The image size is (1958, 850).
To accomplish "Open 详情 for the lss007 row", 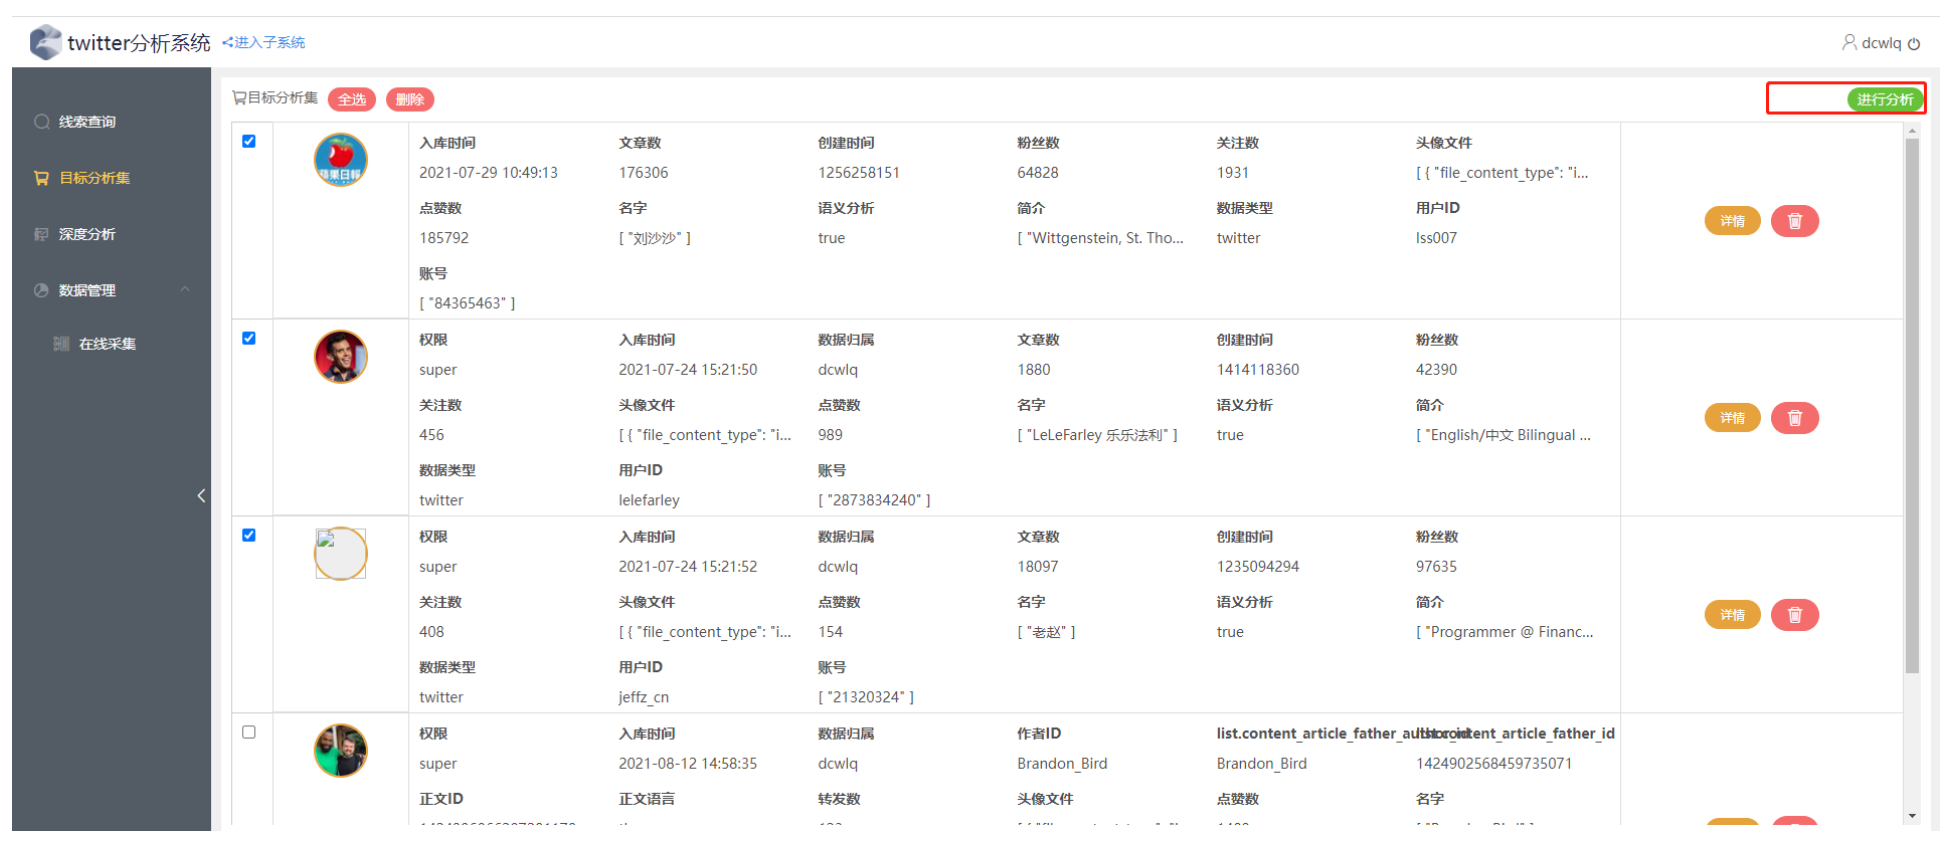I will [1732, 221].
